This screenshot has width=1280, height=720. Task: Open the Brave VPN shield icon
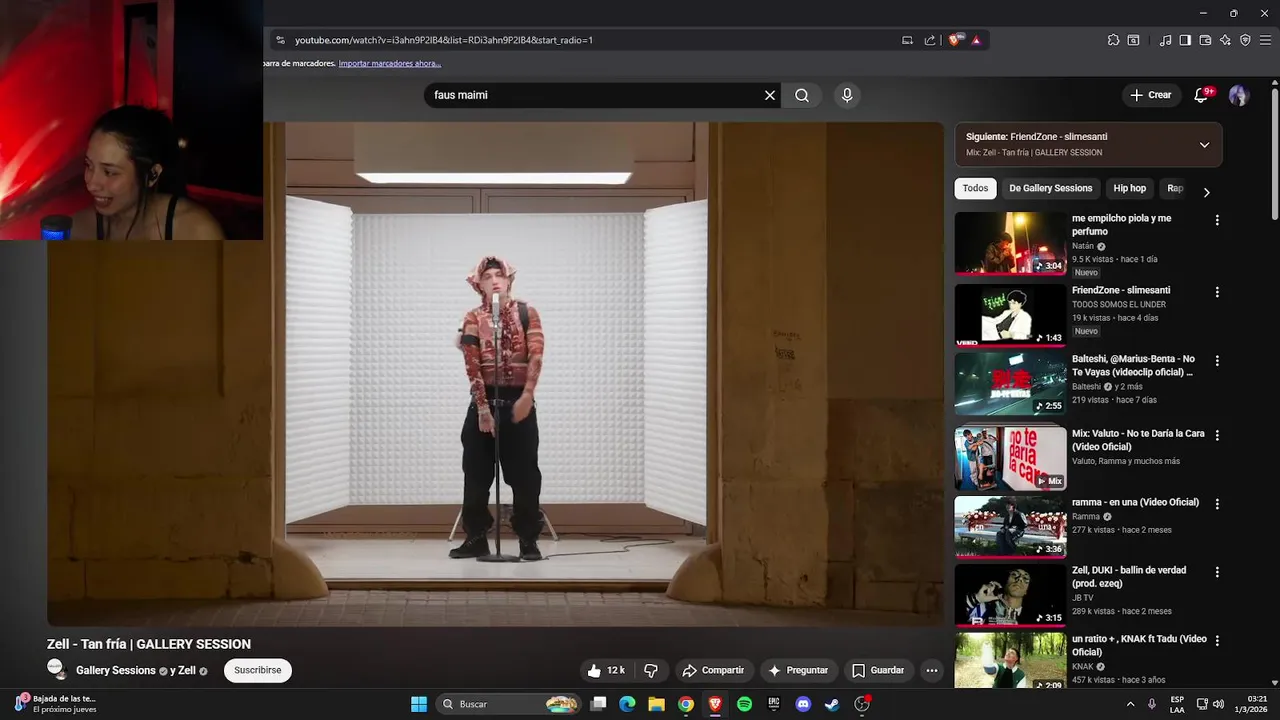(x=1245, y=40)
